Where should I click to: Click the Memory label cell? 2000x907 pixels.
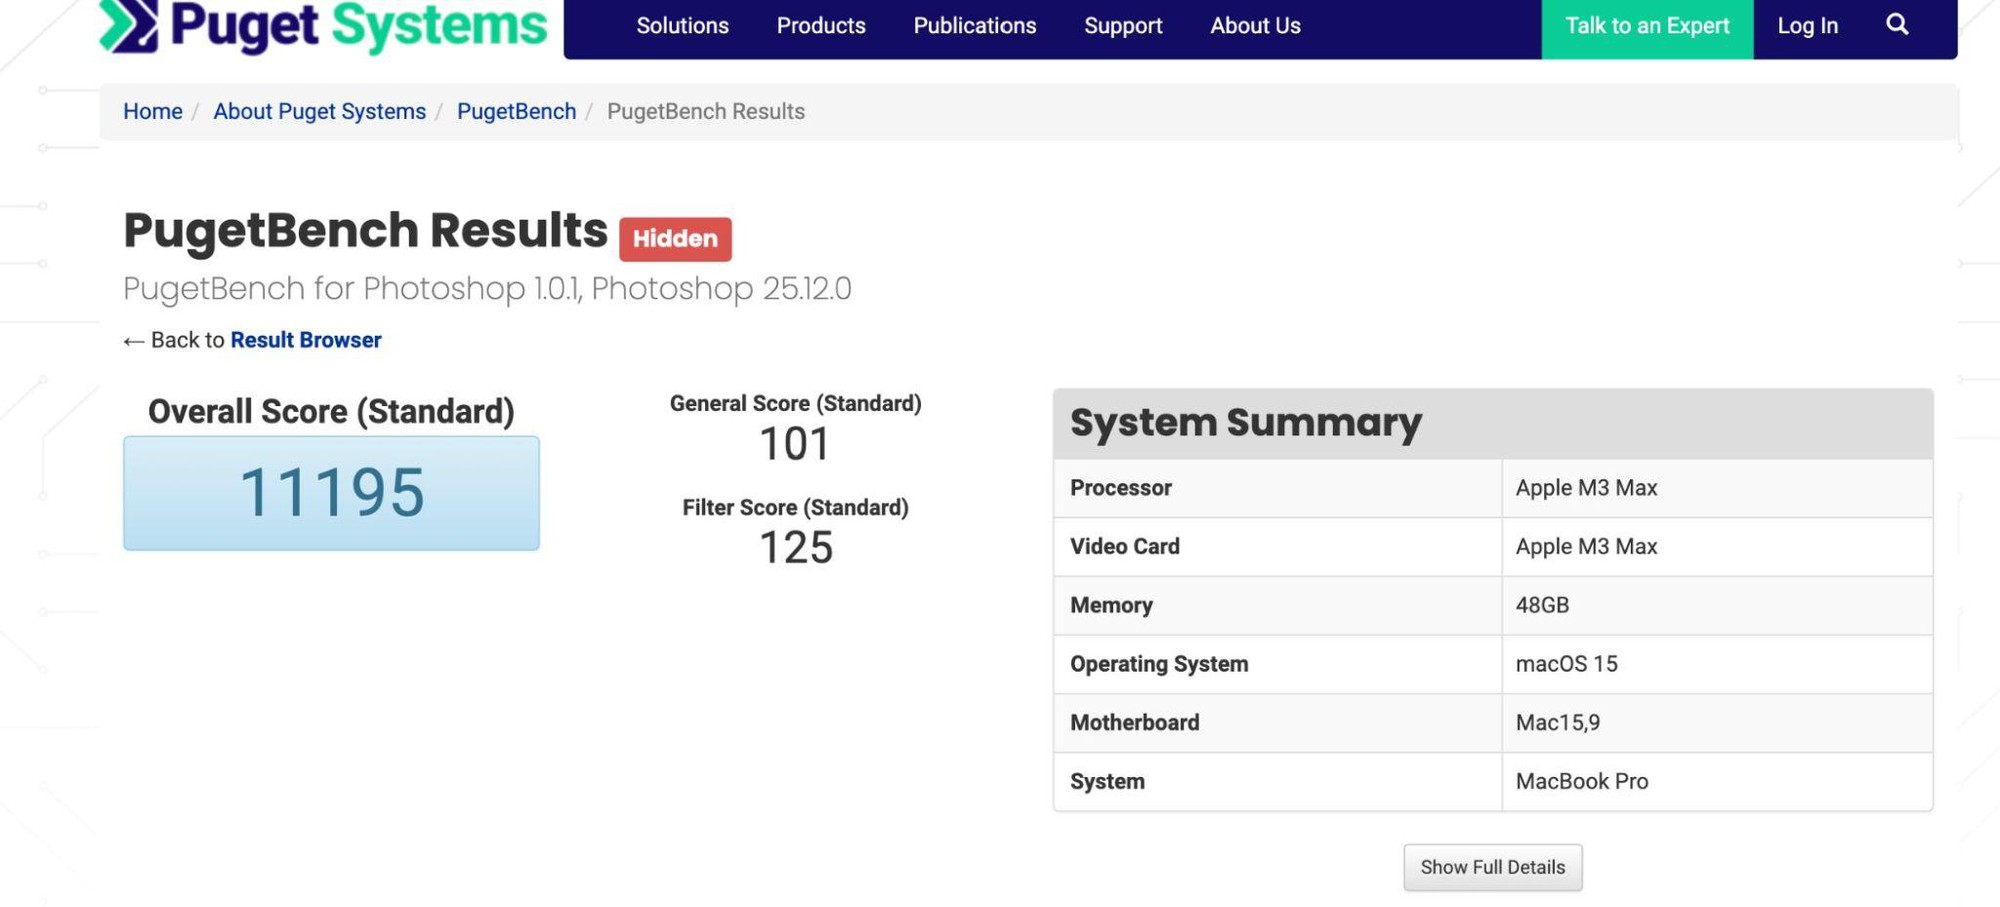click(1277, 605)
